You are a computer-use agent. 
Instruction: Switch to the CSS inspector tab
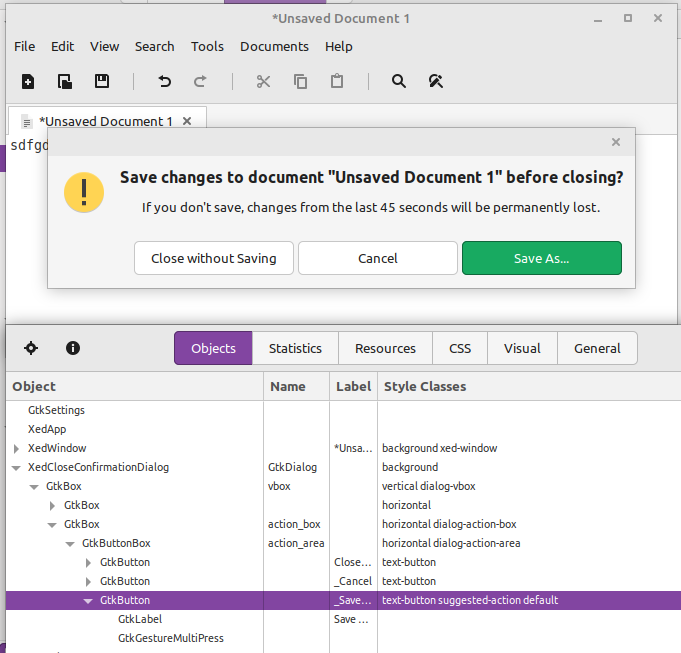tap(460, 348)
